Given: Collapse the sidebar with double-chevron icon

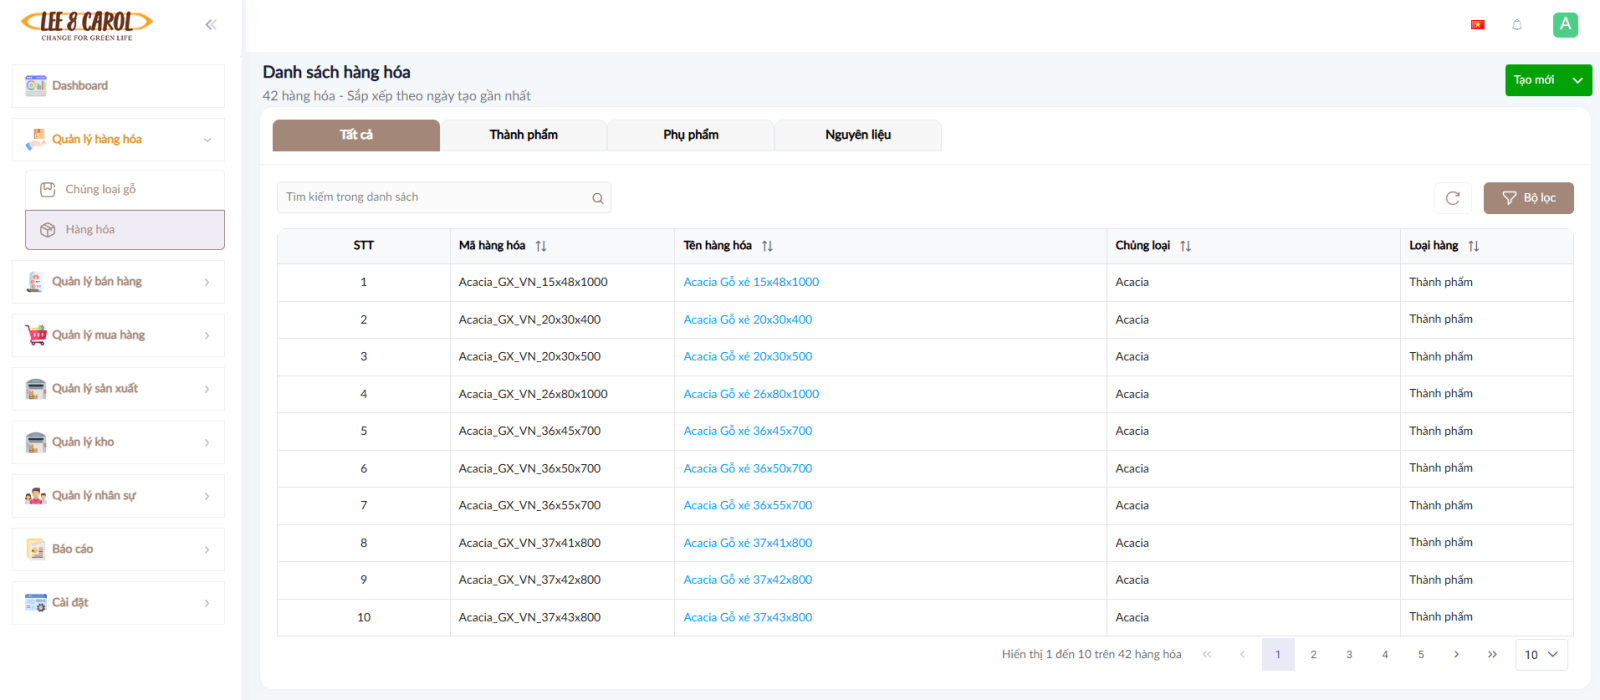Looking at the screenshot, I should click(210, 24).
